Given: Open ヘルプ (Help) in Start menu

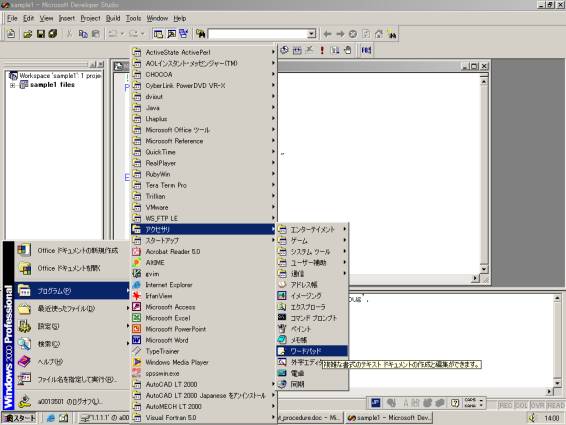Looking at the screenshot, I should click(x=72, y=361).
